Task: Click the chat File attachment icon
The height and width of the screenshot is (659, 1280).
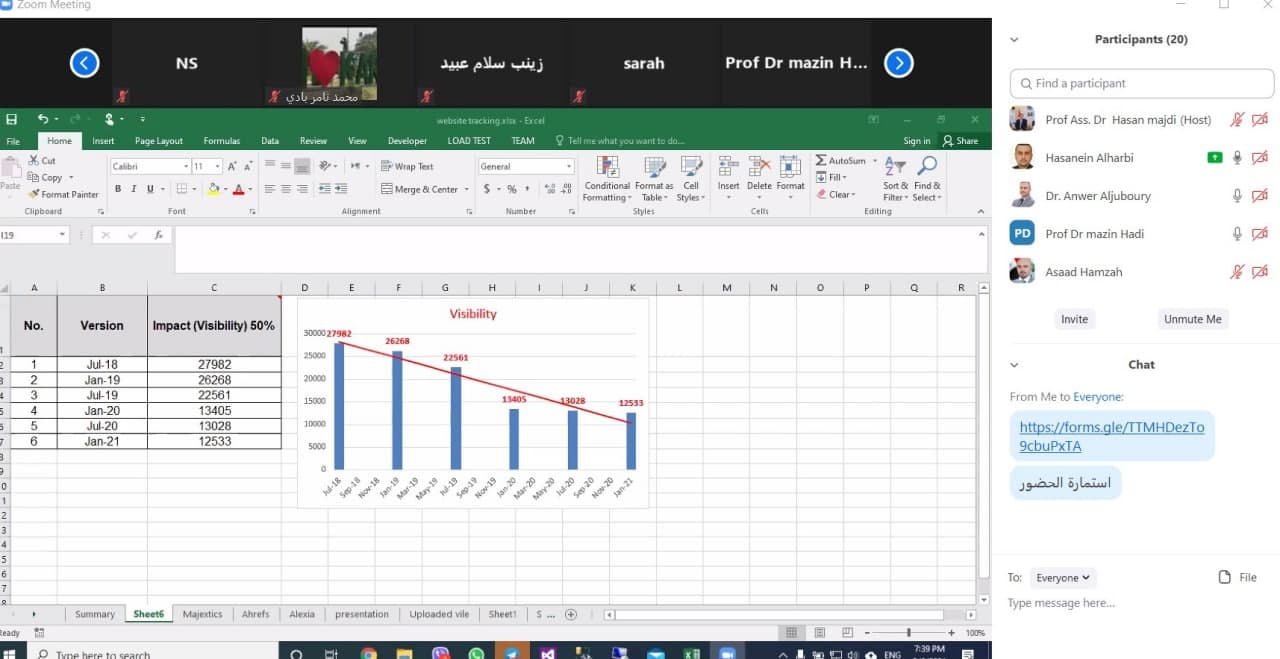Action: click(x=1225, y=577)
